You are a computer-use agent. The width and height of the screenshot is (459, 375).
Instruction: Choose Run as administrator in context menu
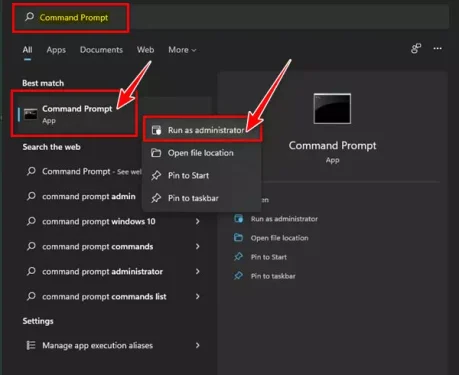(202, 130)
